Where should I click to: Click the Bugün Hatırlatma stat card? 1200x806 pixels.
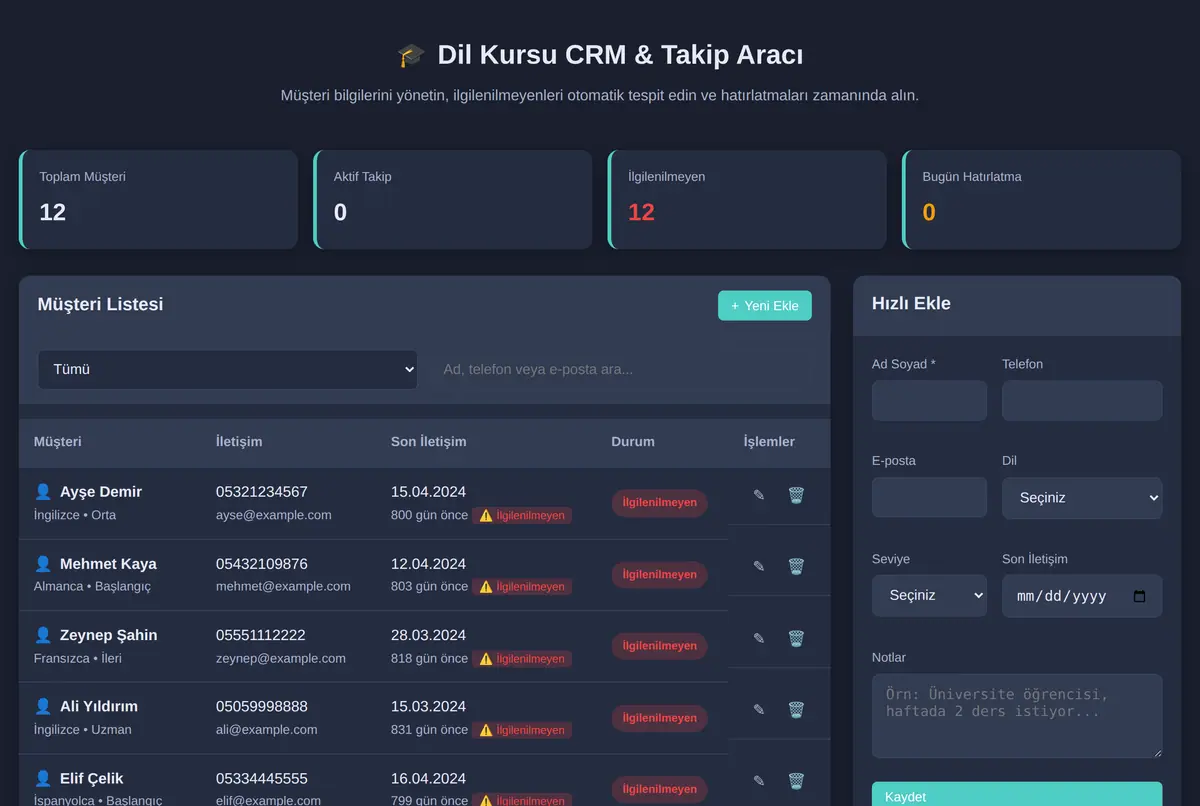point(1041,200)
